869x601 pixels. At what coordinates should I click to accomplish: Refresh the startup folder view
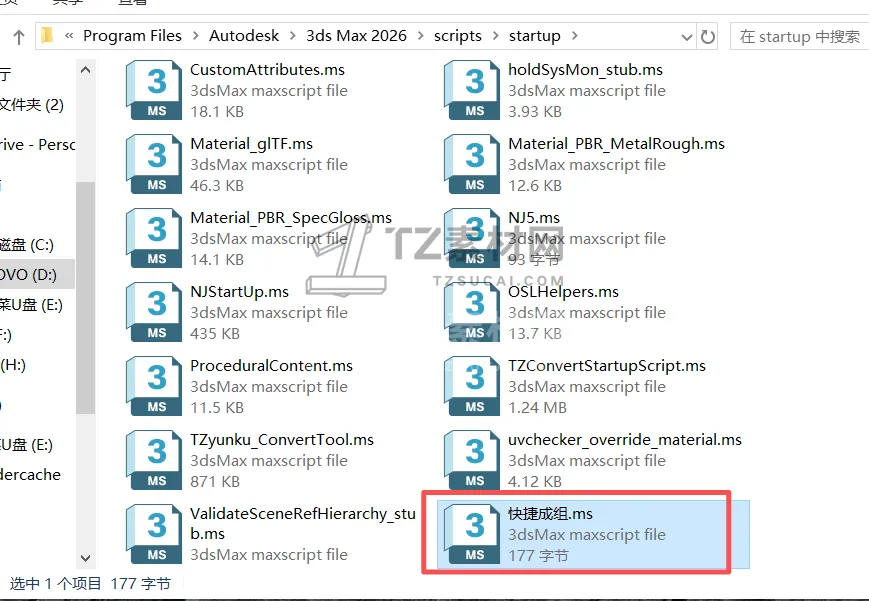[708, 37]
